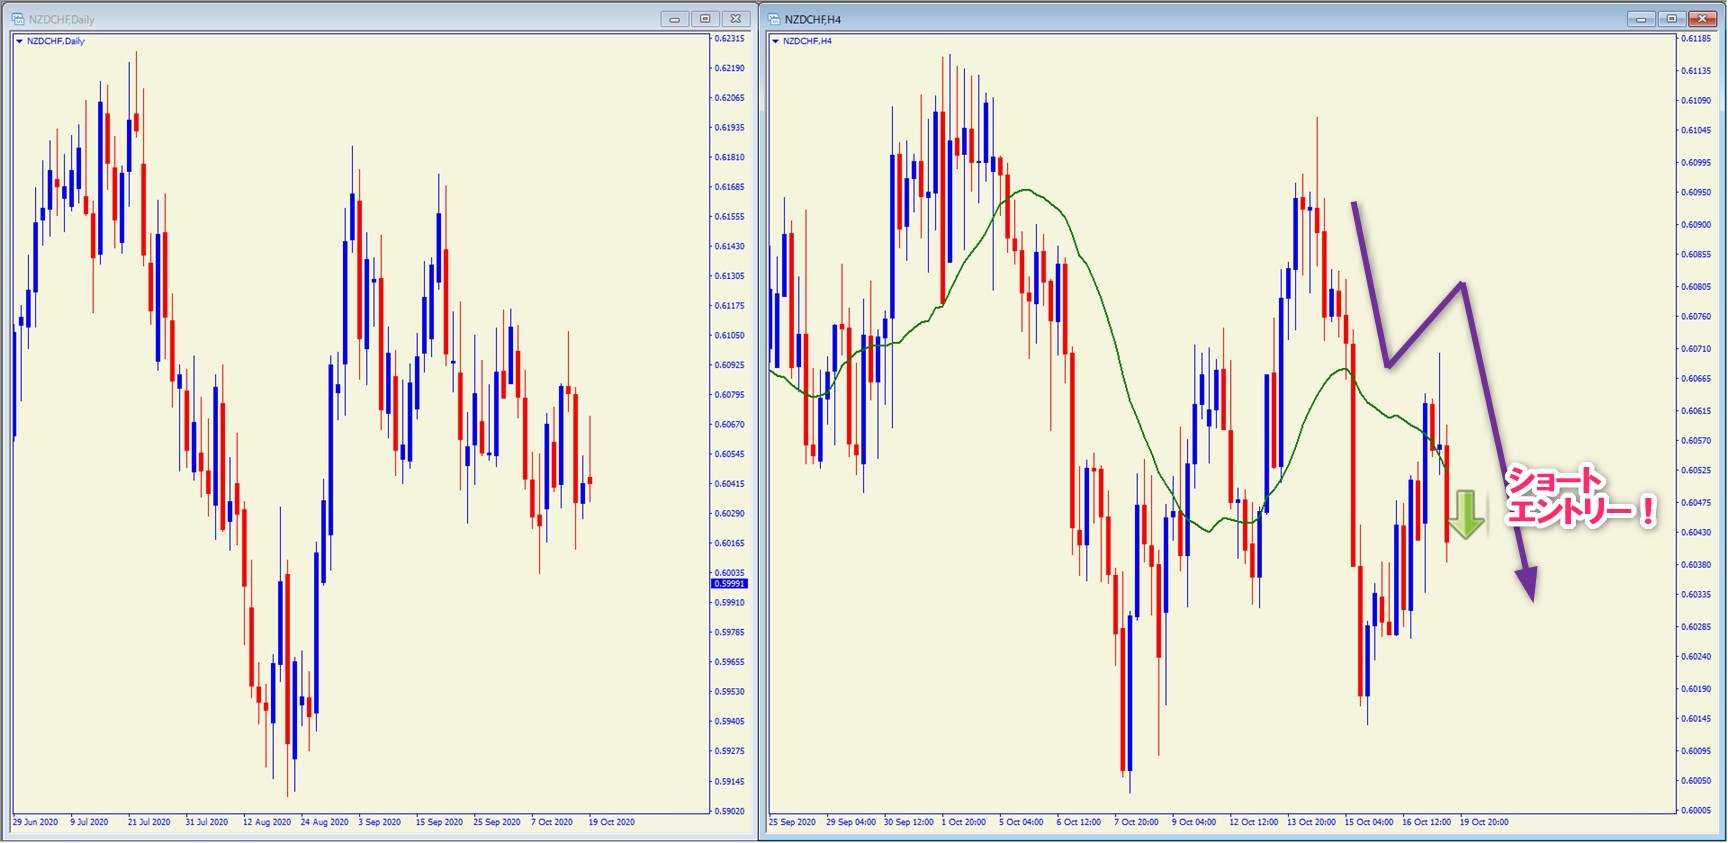Select 0.60925 on the Daily price scale
Viewport: 1728px width, 843px height.
[x=730, y=365]
